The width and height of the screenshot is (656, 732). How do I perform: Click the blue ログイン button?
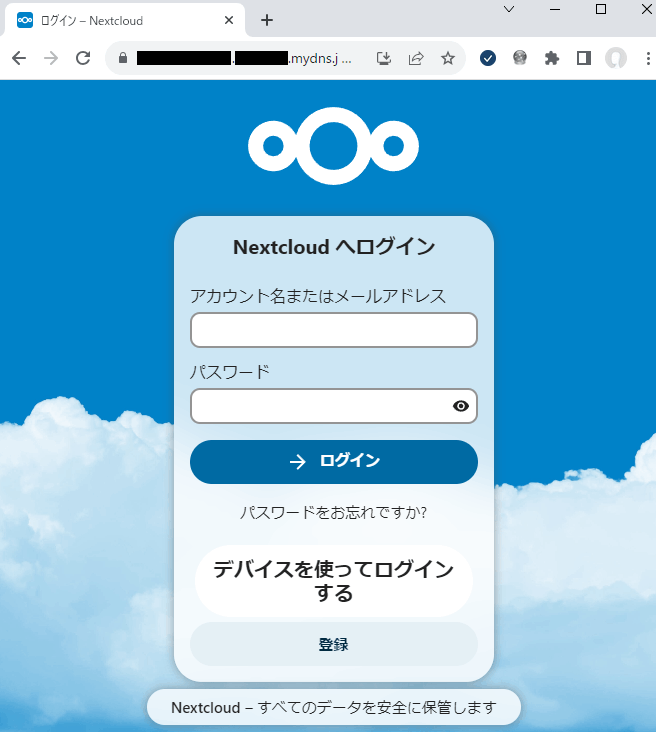334,462
